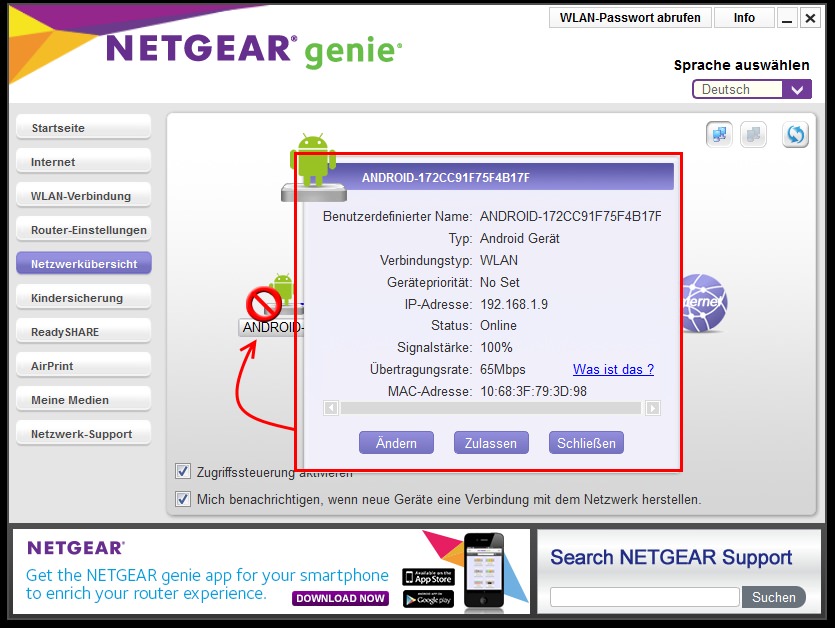Click the dialog title ANDROID-172CC91F75F4B17F
835x628 pixels.
[x=446, y=177]
